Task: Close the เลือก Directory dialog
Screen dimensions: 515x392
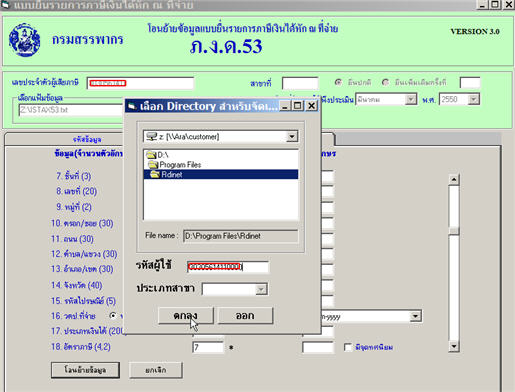Action: click(x=311, y=106)
